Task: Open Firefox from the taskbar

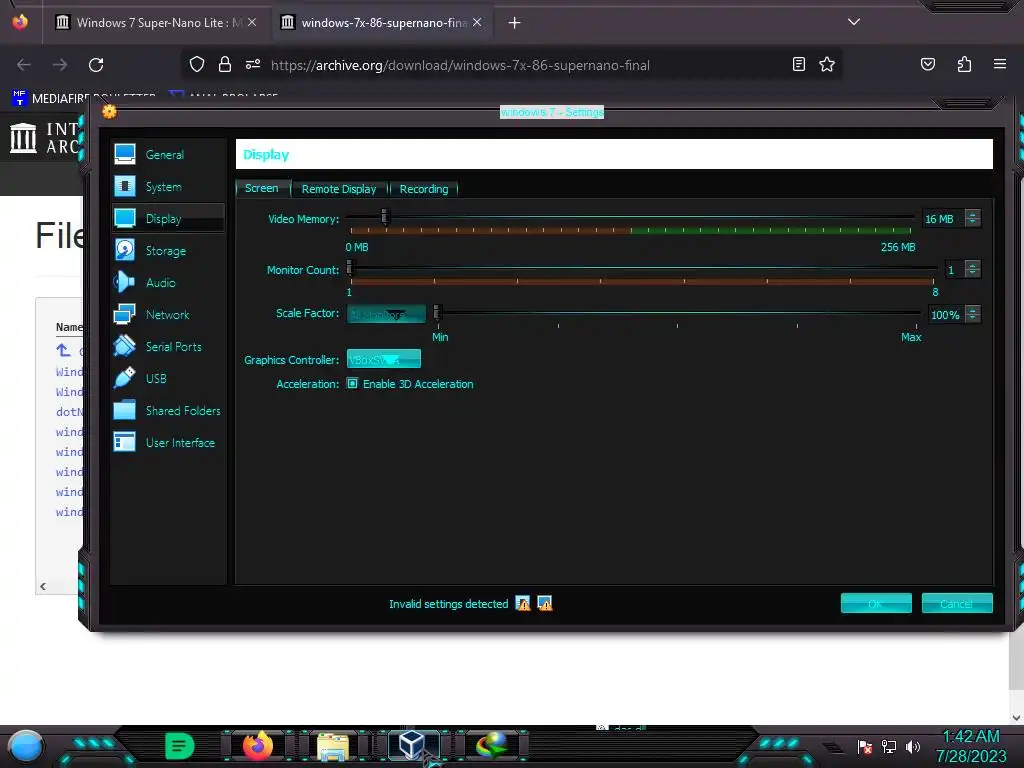Action: click(x=257, y=745)
